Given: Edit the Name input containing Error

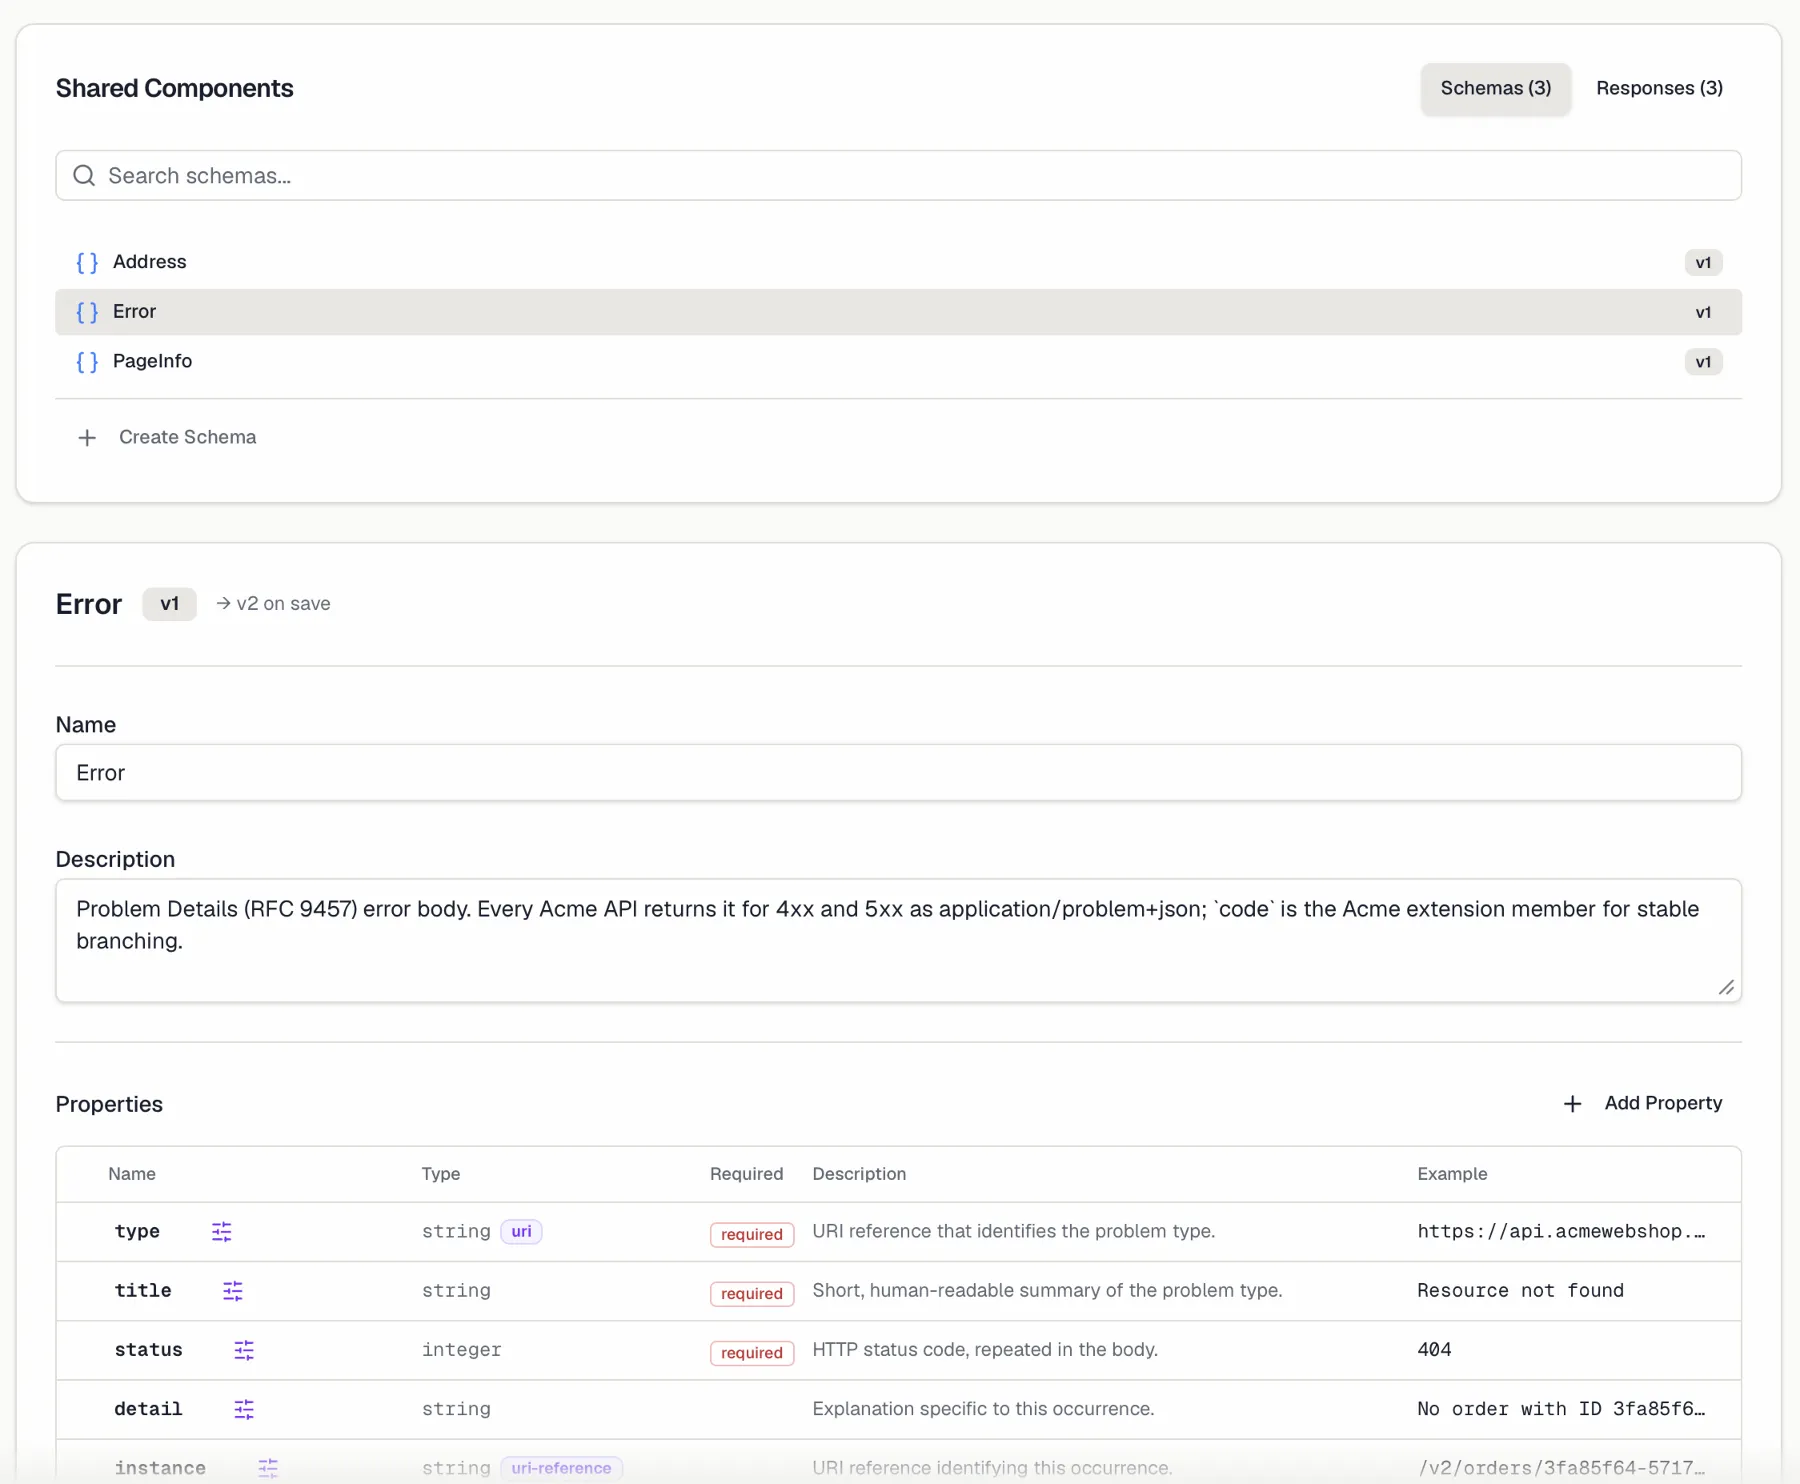Looking at the screenshot, I should tap(898, 773).
